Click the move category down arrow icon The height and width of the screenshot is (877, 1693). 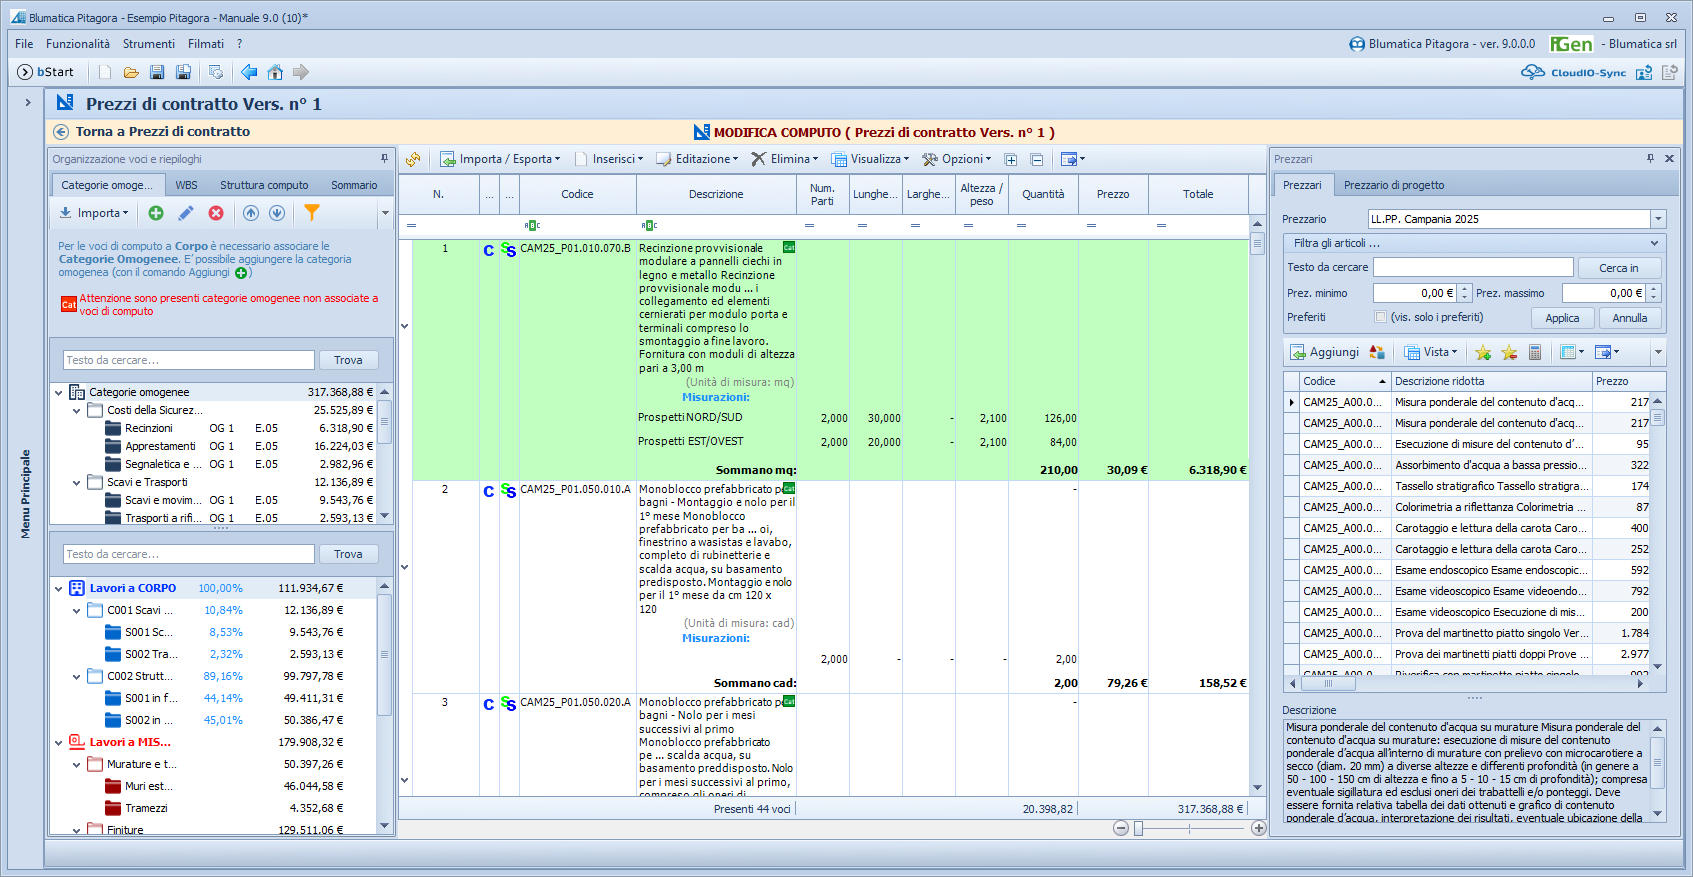[277, 213]
